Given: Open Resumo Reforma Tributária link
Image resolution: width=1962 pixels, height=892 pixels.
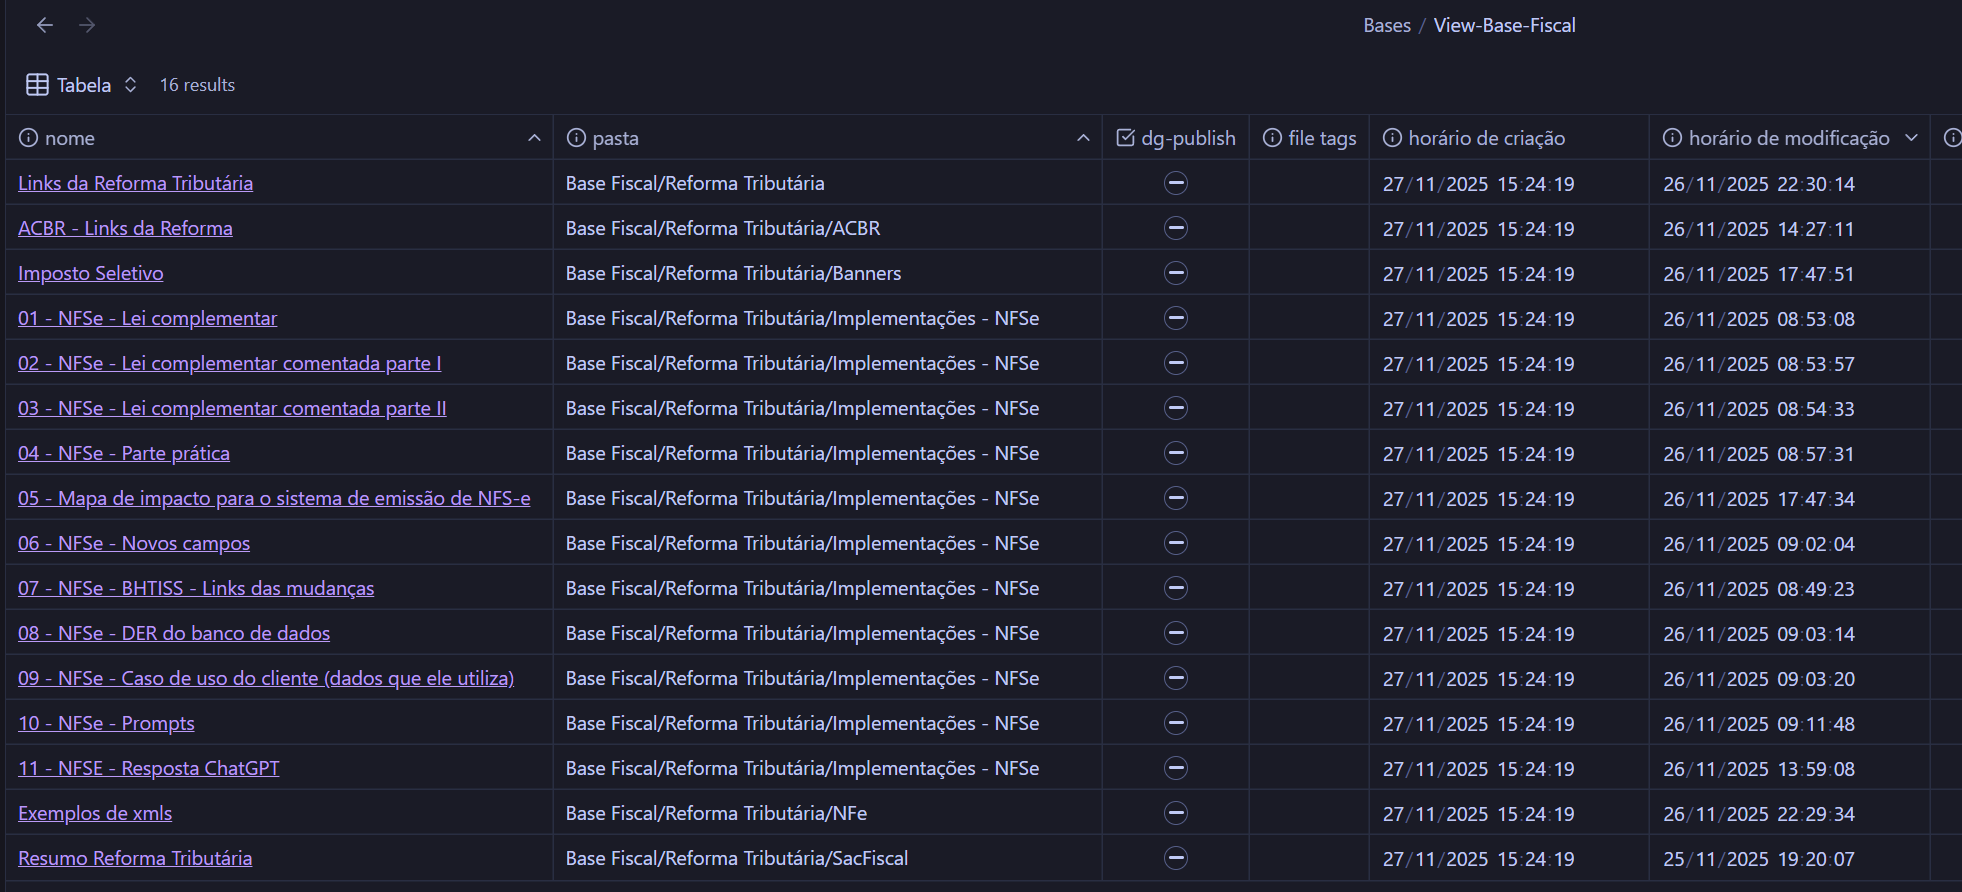Looking at the screenshot, I should coord(135,858).
